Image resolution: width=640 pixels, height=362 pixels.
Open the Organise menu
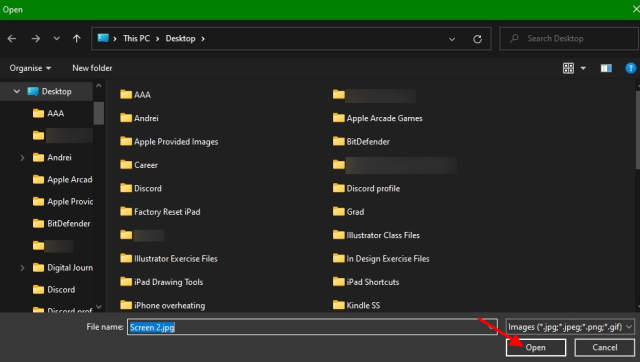click(x=30, y=68)
